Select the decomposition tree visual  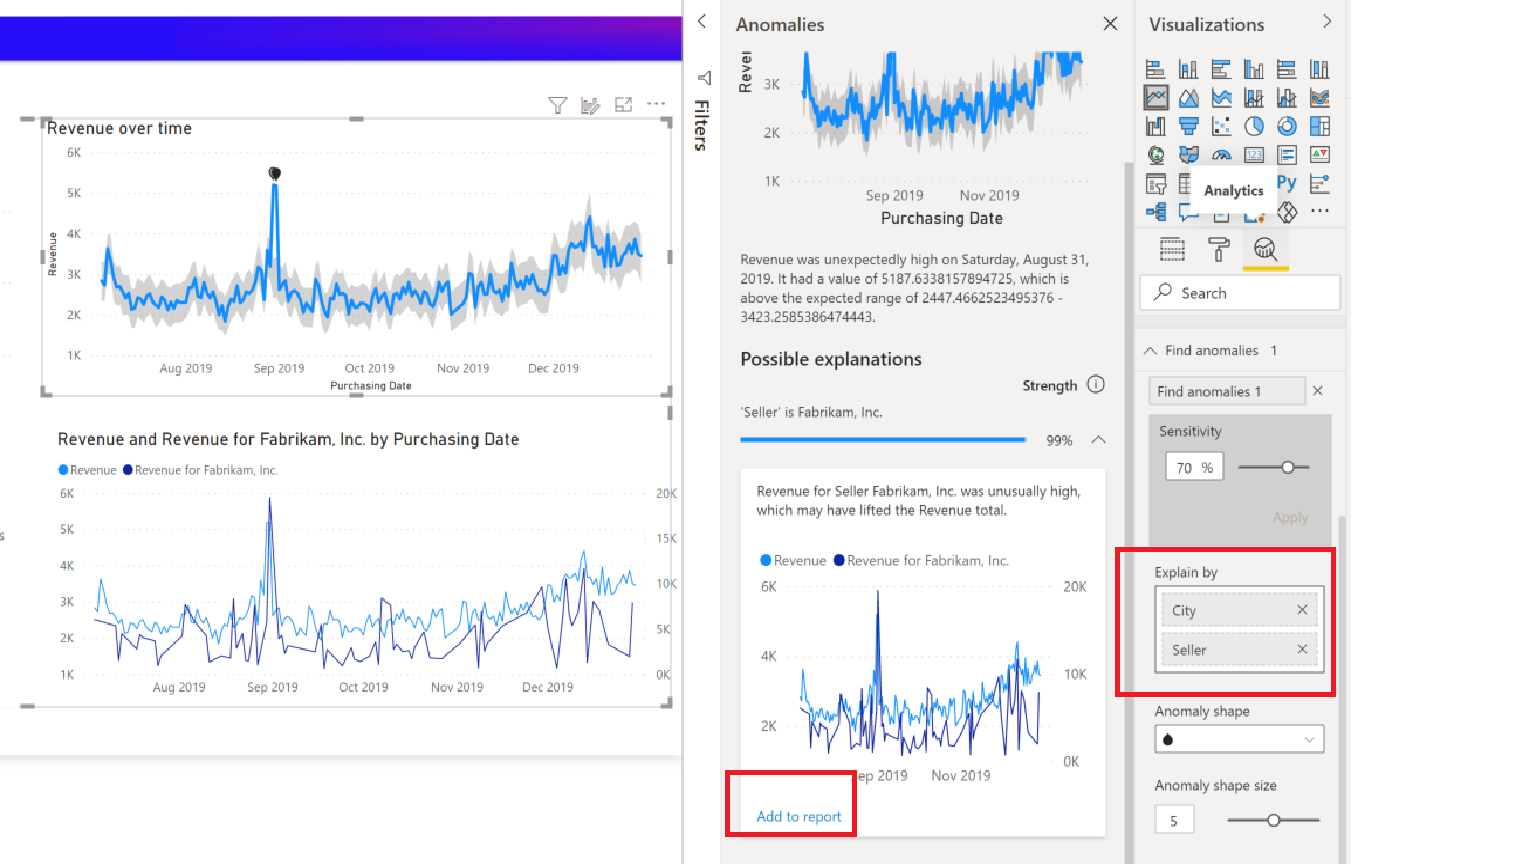1156,212
